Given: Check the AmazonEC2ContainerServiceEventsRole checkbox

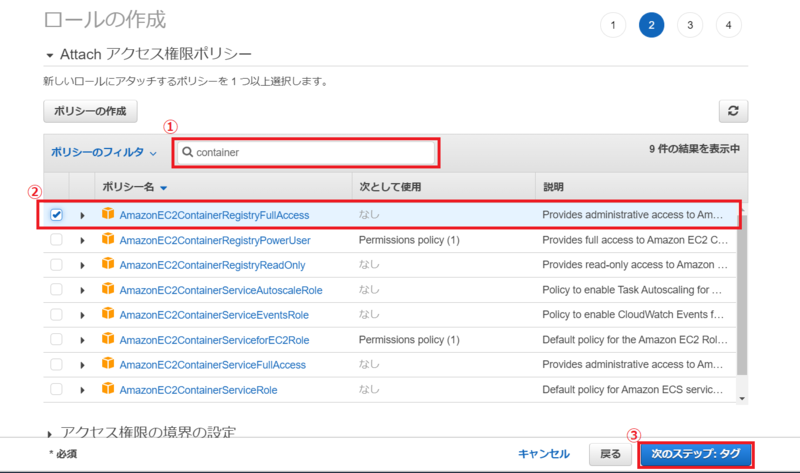Looking at the screenshot, I should [x=56, y=314].
